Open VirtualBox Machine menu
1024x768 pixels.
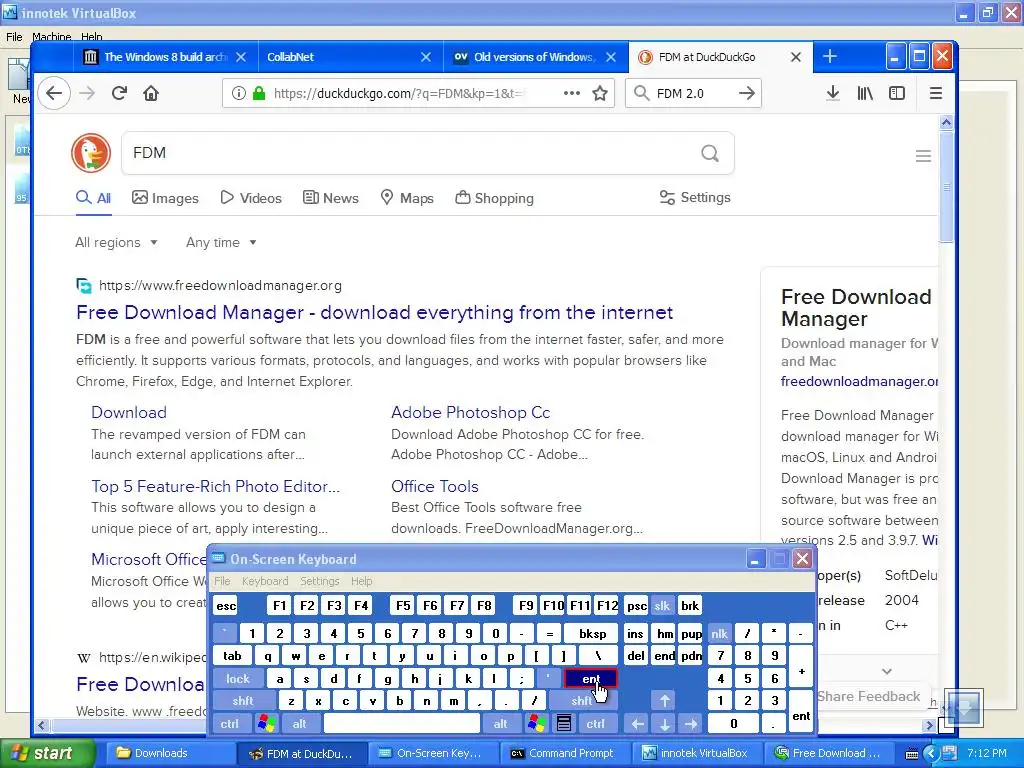click(52, 37)
